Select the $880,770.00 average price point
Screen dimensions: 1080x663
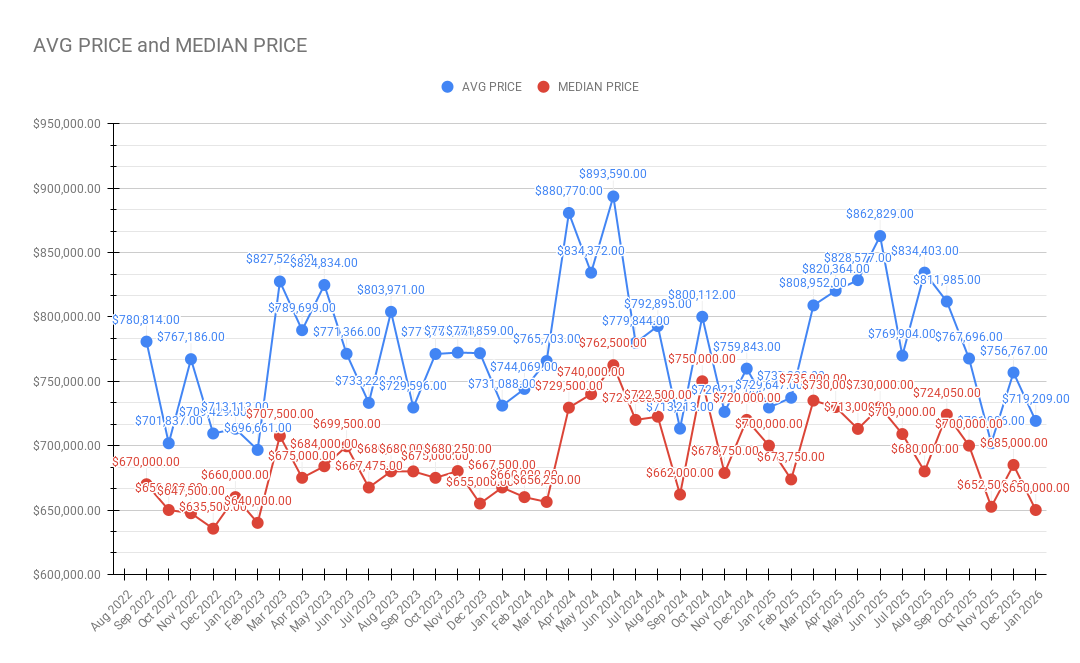pyautogui.click(x=569, y=213)
